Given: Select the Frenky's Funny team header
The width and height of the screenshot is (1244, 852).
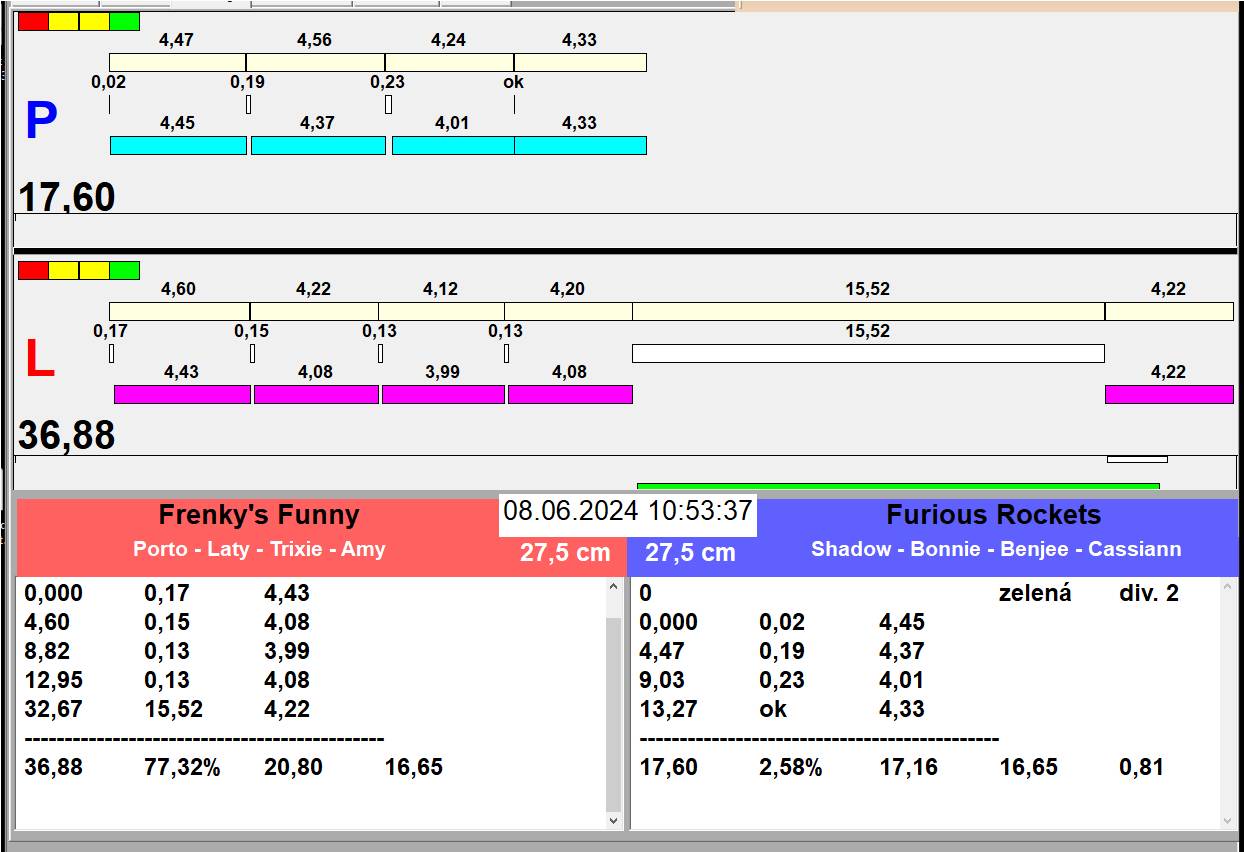Looking at the screenshot, I should click(x=258, y=516).
